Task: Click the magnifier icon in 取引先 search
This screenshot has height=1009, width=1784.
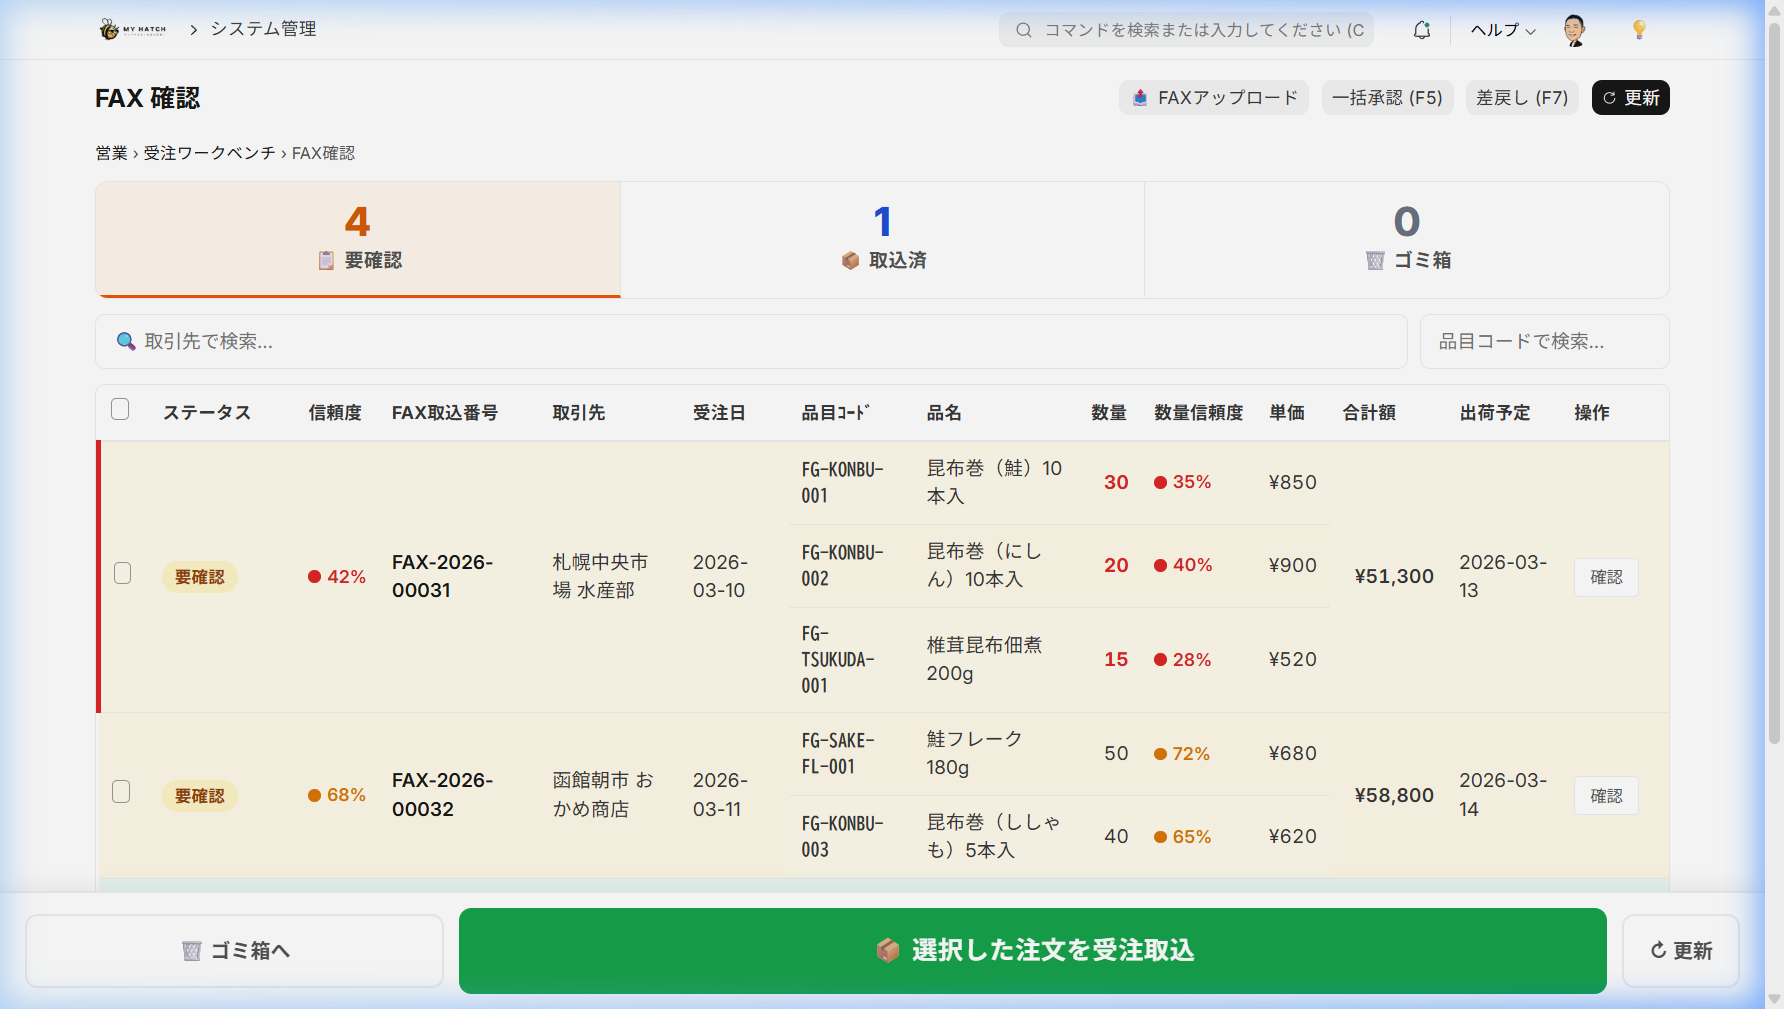Action: coord(126,342)
